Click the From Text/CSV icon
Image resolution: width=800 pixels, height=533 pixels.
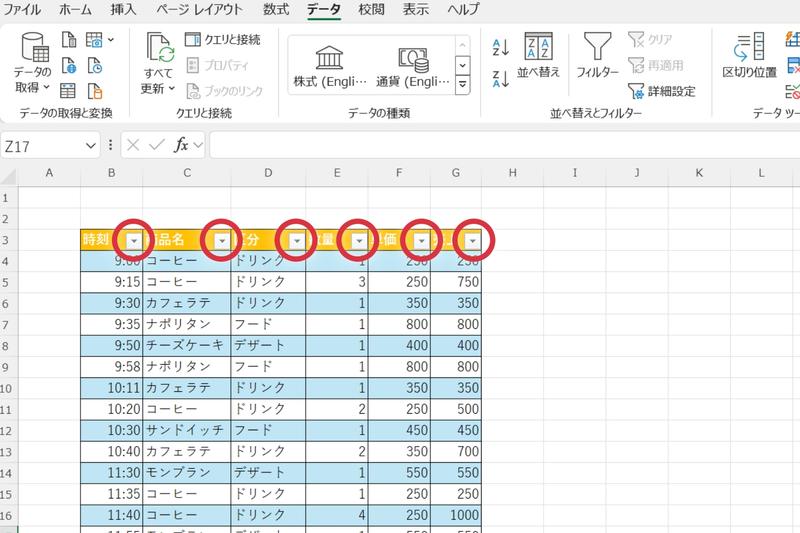(68, 39)
